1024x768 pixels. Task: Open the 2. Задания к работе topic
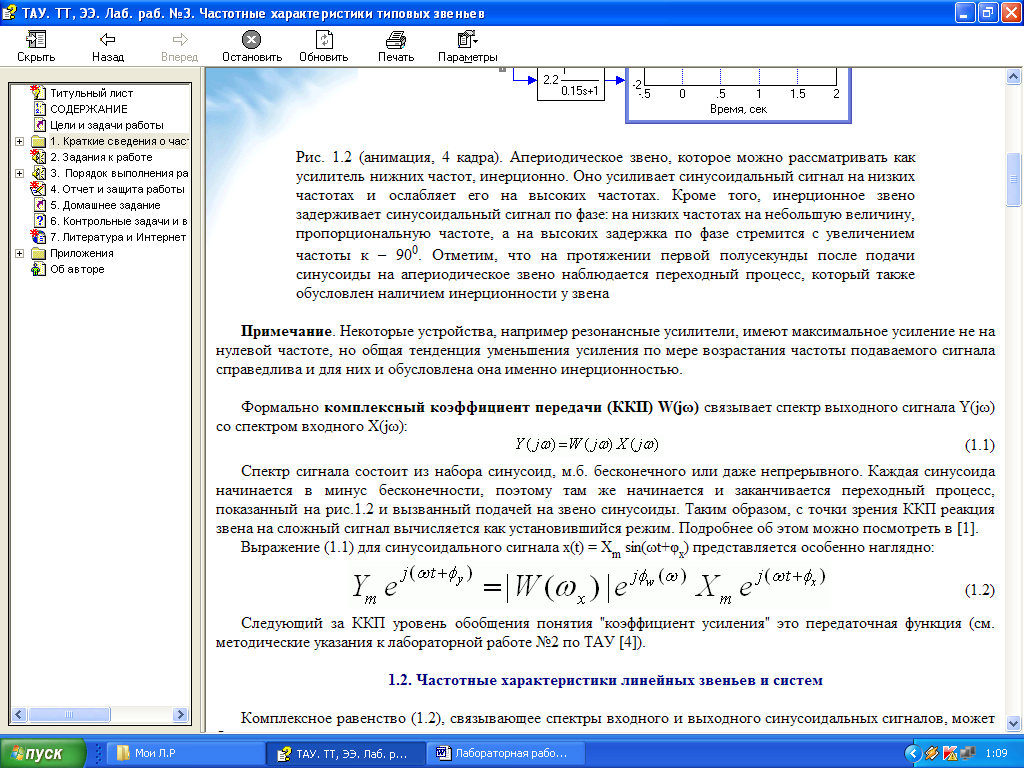point(101,157)
